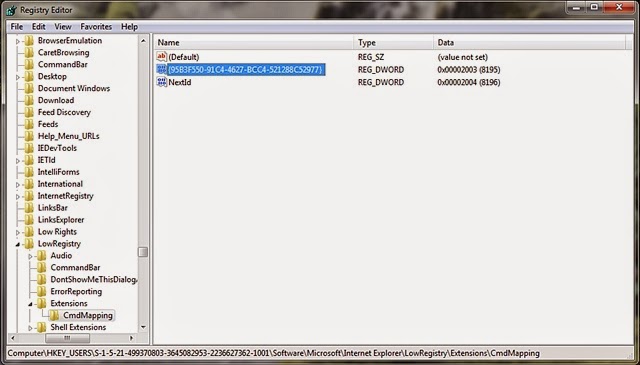This screenshot has height=365, width=640.
Task: Click the data 0x00002003 (8195)
Action: 469,69
